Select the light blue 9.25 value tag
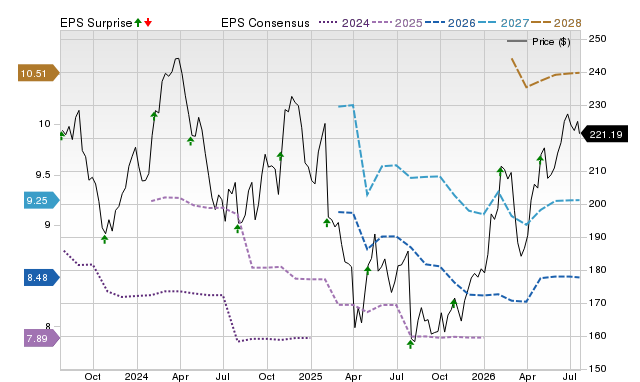640x382 pixels. [42, 200]
